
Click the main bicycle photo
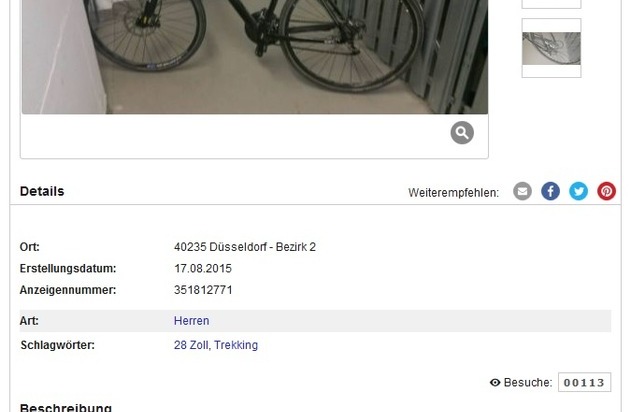[x=255, y=57]
